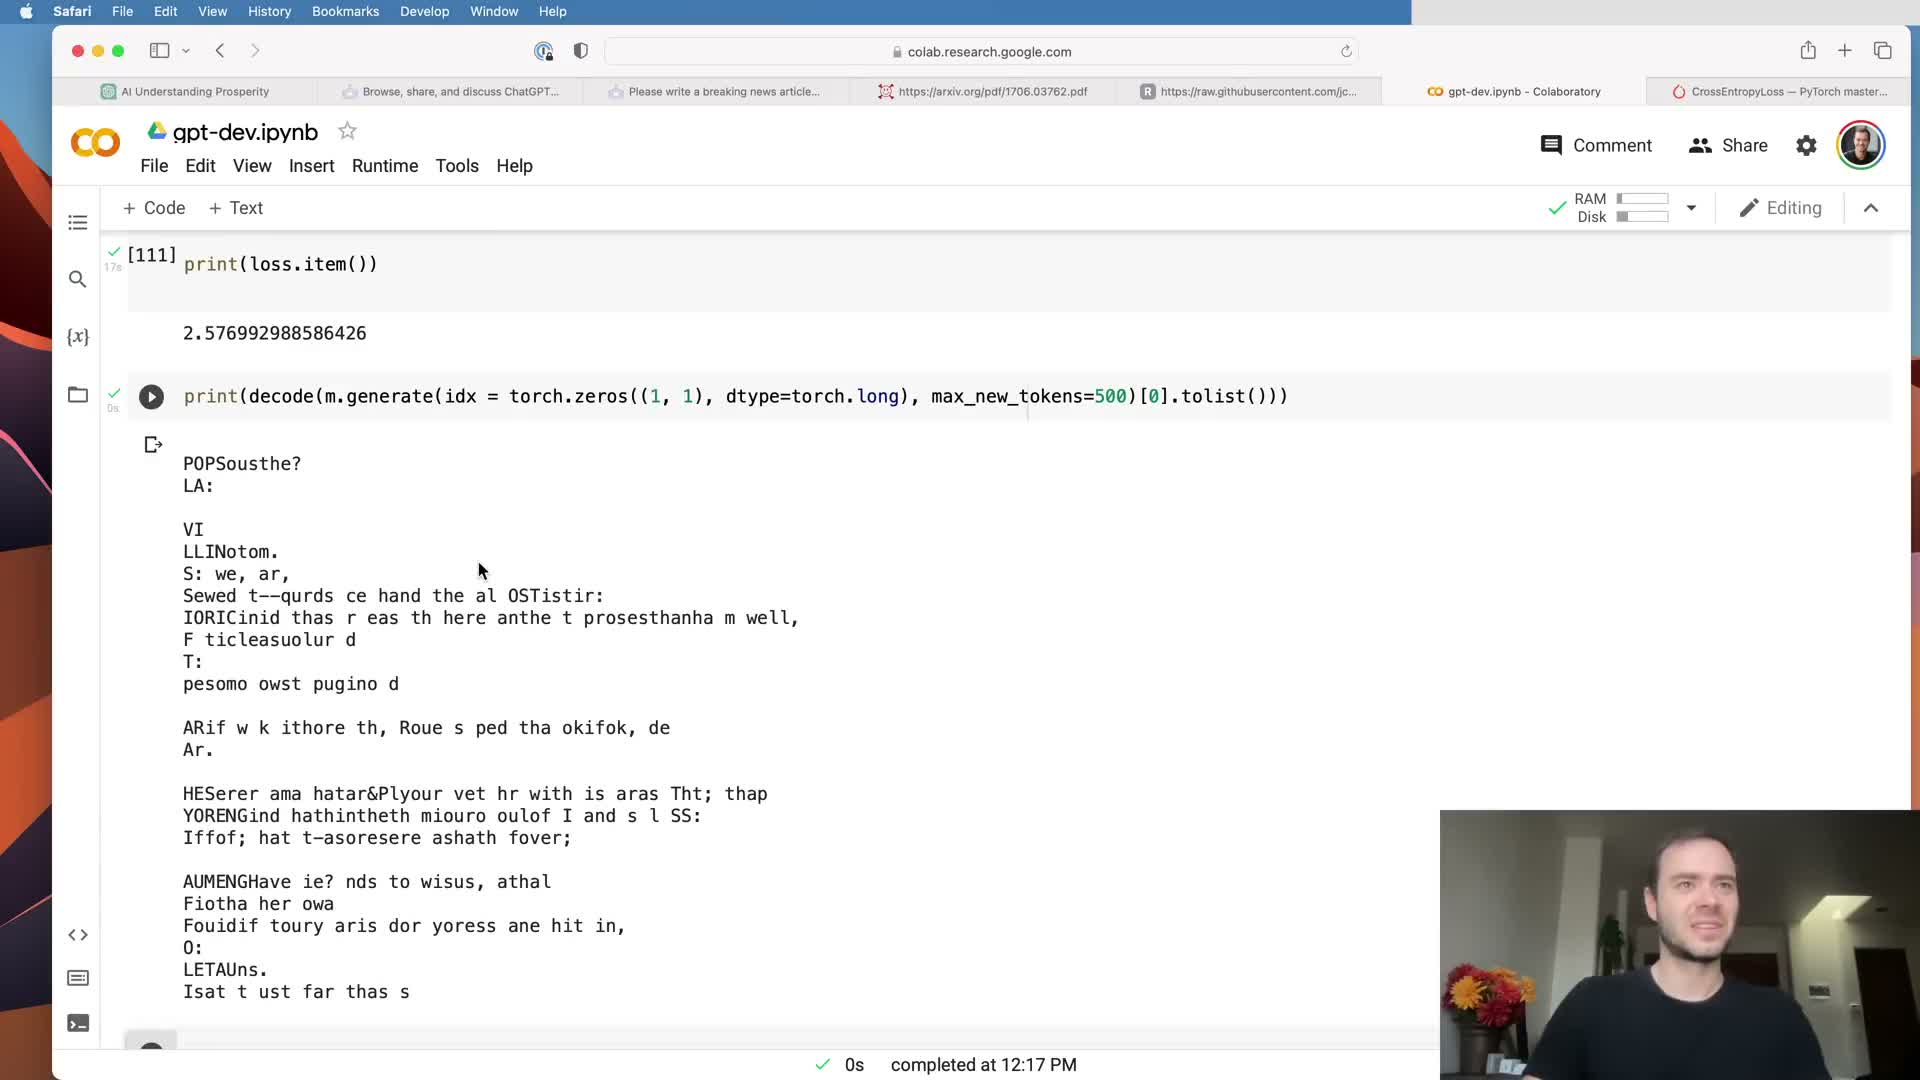Add a new Code cell
This screenshot has height=1080, width=1920.
[x=154, y=208]
